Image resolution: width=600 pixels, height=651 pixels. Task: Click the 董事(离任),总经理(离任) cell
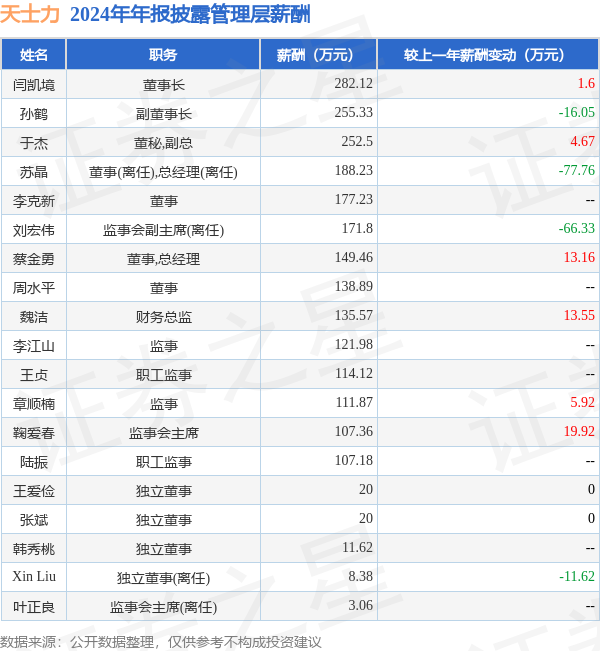tap(163, 172)
